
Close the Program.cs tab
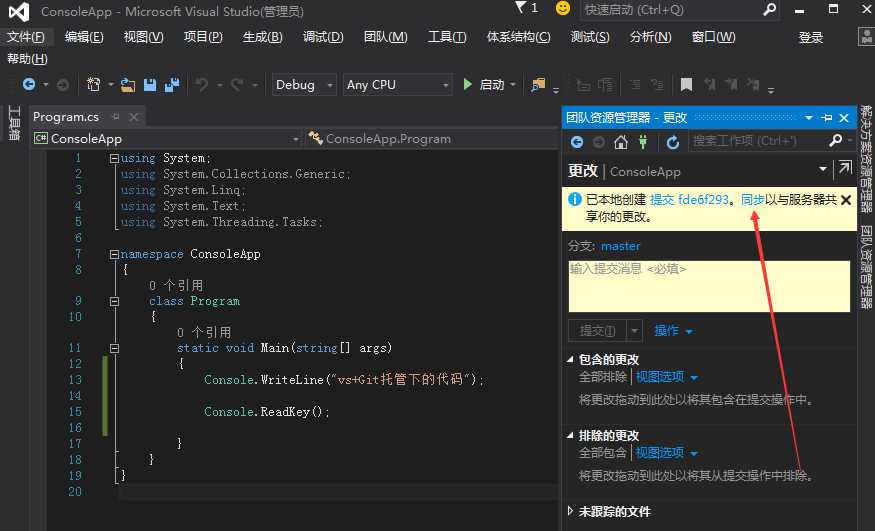pyautogui.click(x=133, y=117)
